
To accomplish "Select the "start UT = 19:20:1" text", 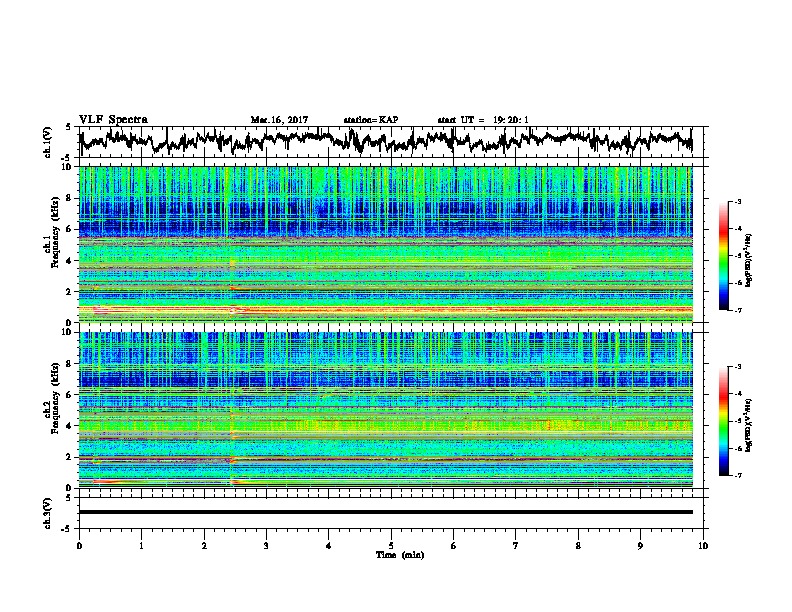I will click(483, 120).
